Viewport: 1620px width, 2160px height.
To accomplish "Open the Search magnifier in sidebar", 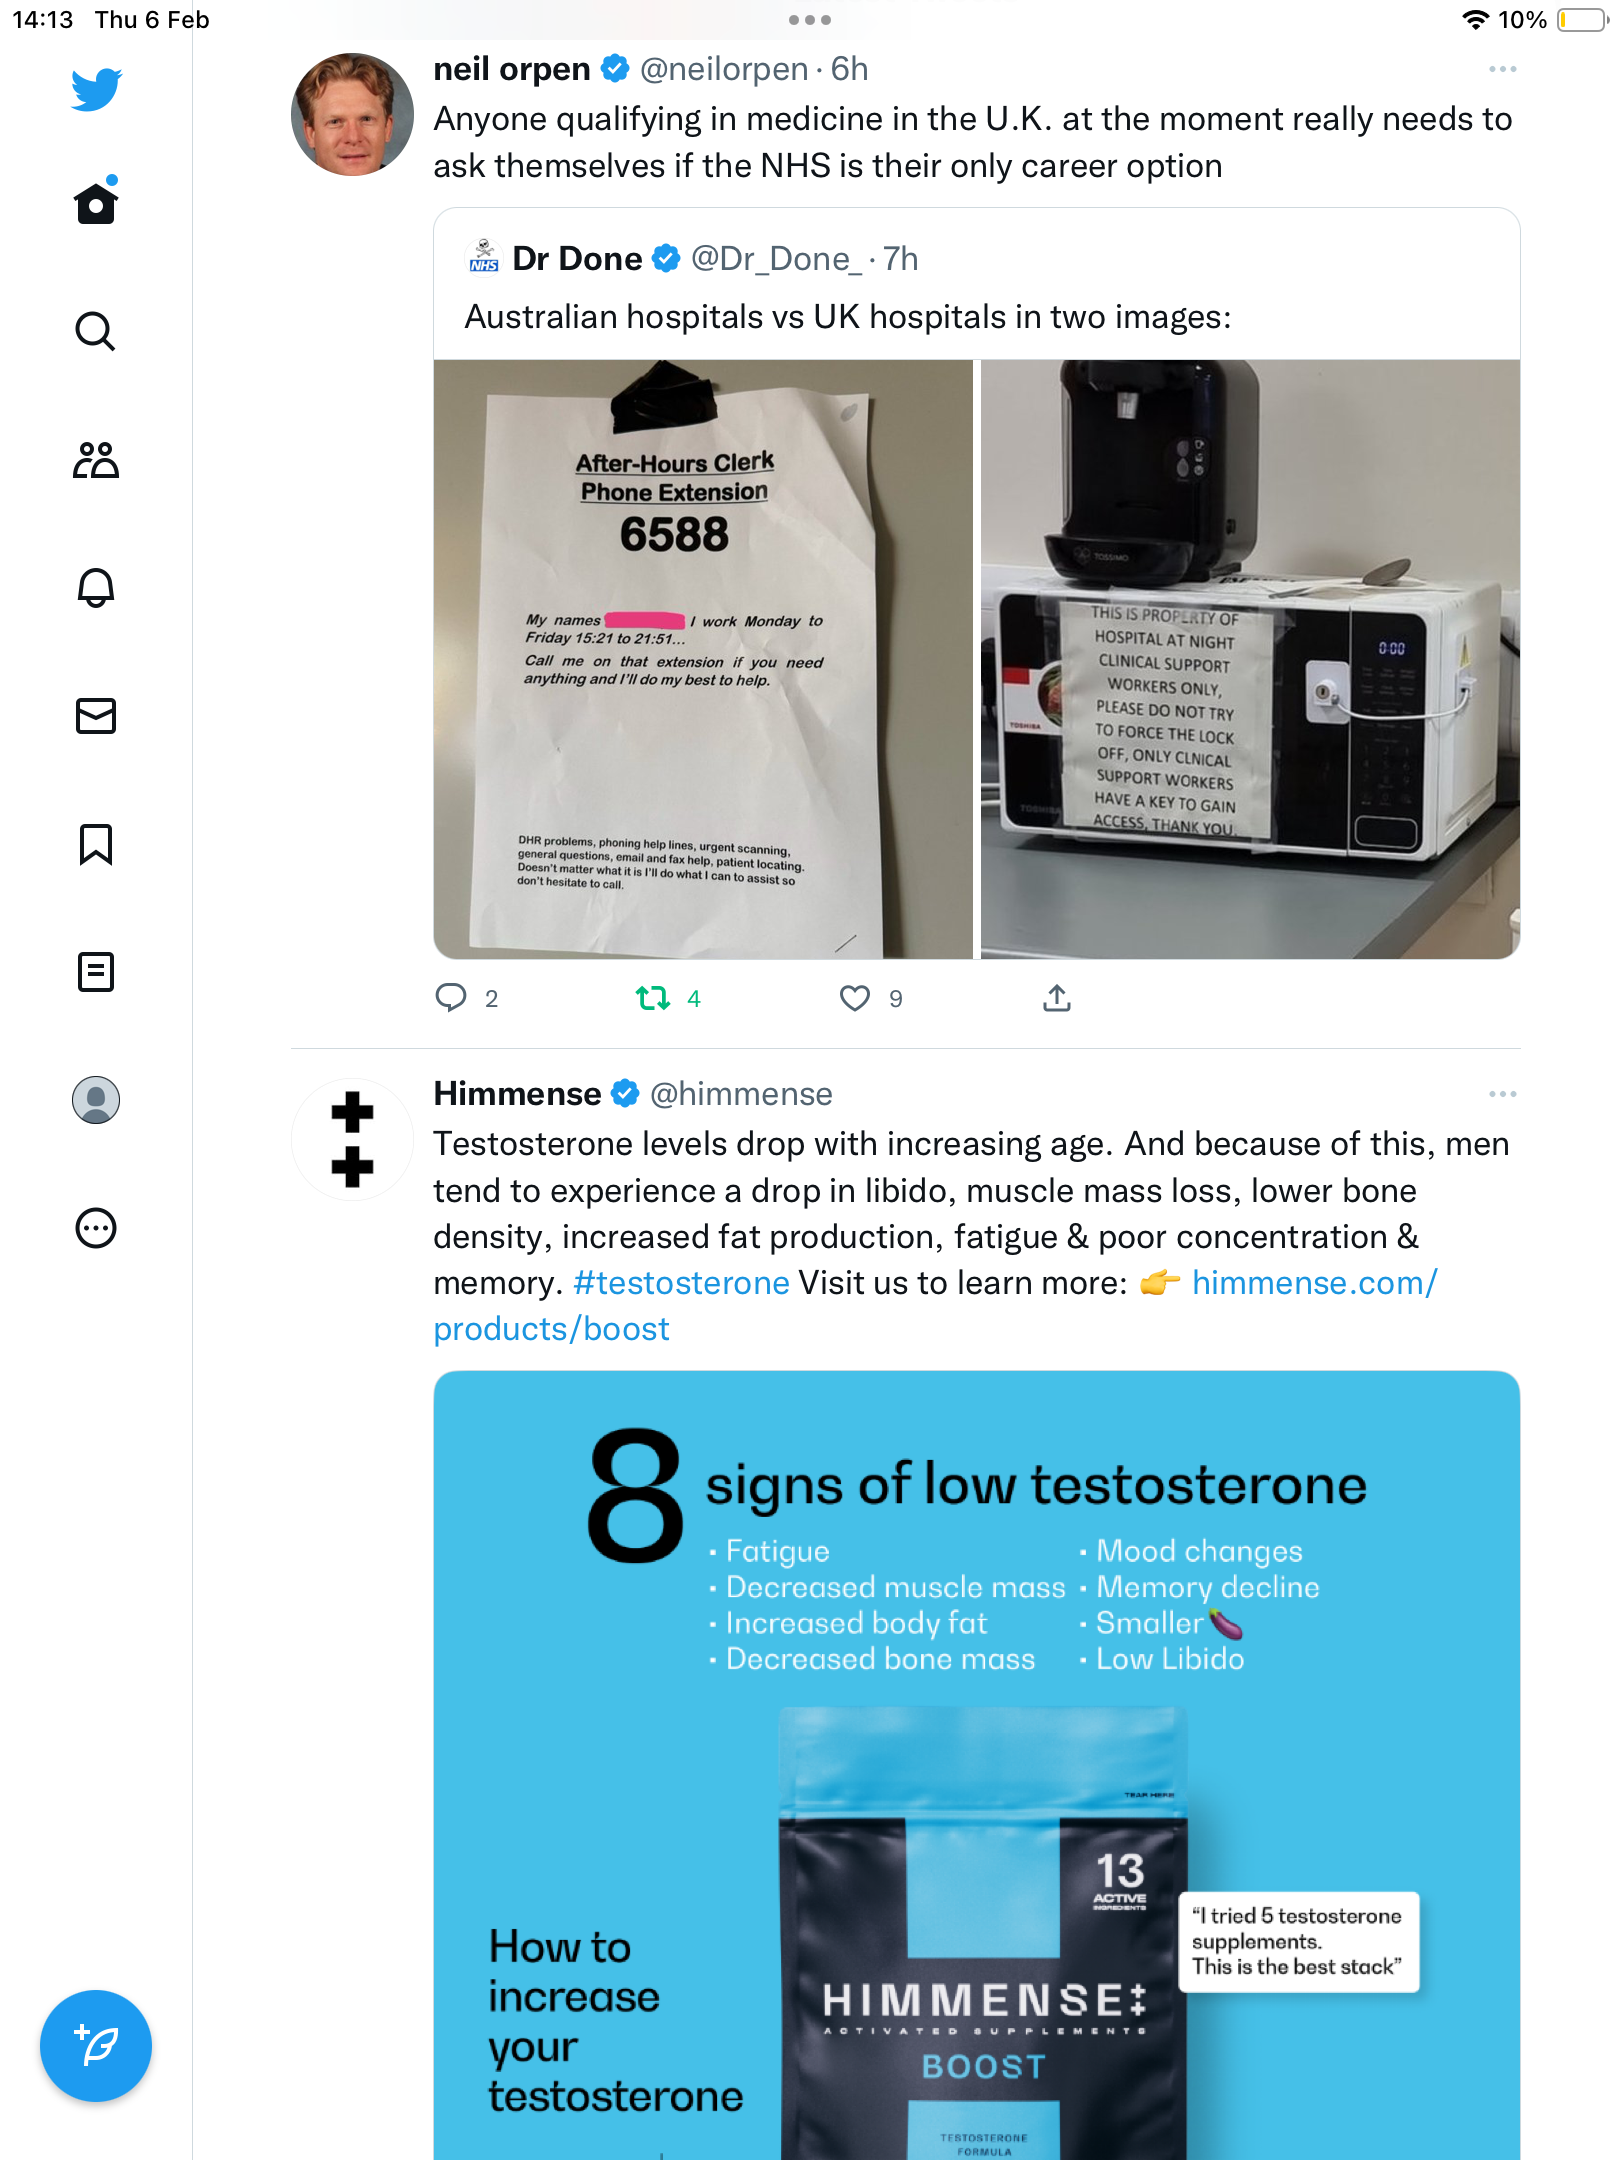I will point(96,331).
